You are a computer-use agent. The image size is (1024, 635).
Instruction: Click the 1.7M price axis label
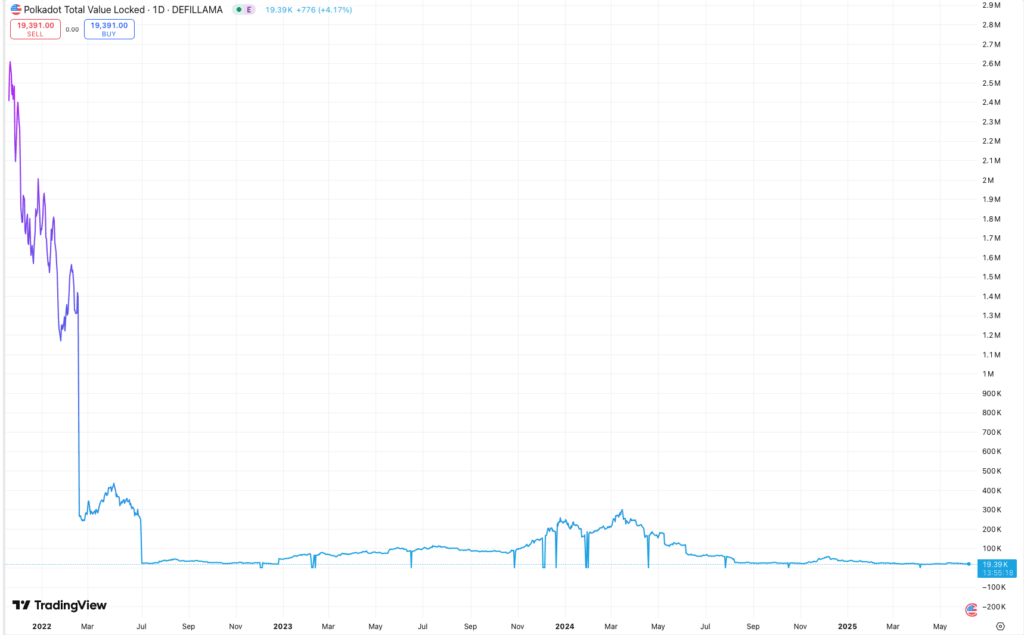coord(991,238)
